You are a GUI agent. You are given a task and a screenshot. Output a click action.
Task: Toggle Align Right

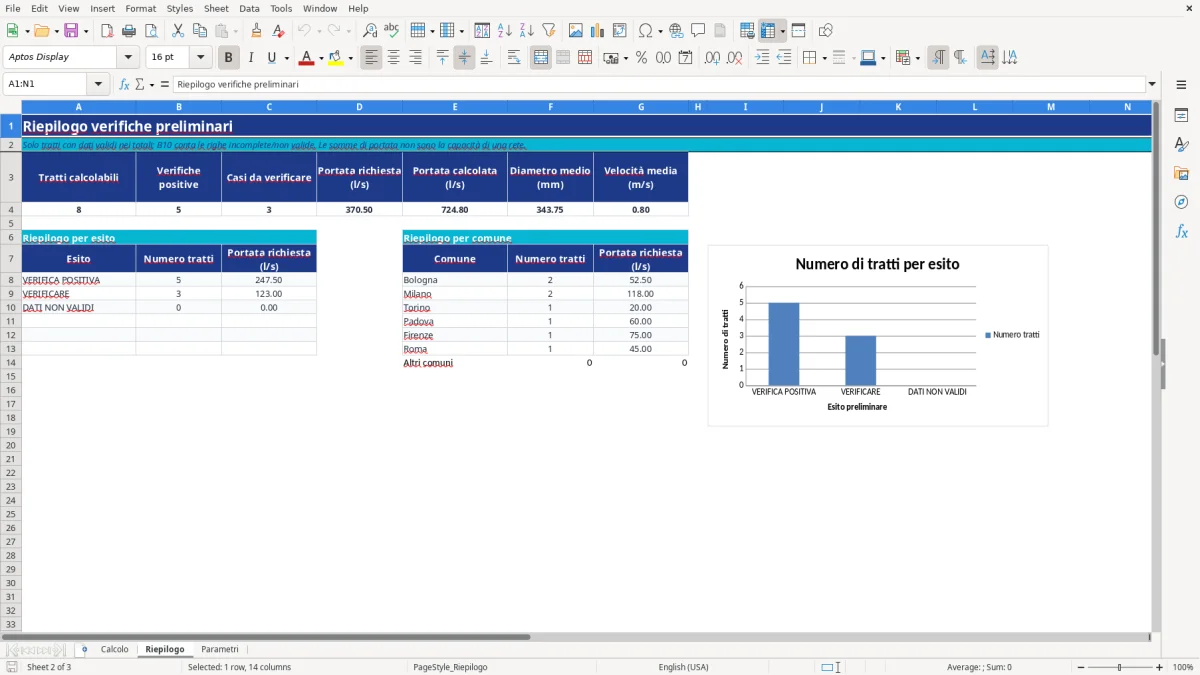tap(416, 58)
